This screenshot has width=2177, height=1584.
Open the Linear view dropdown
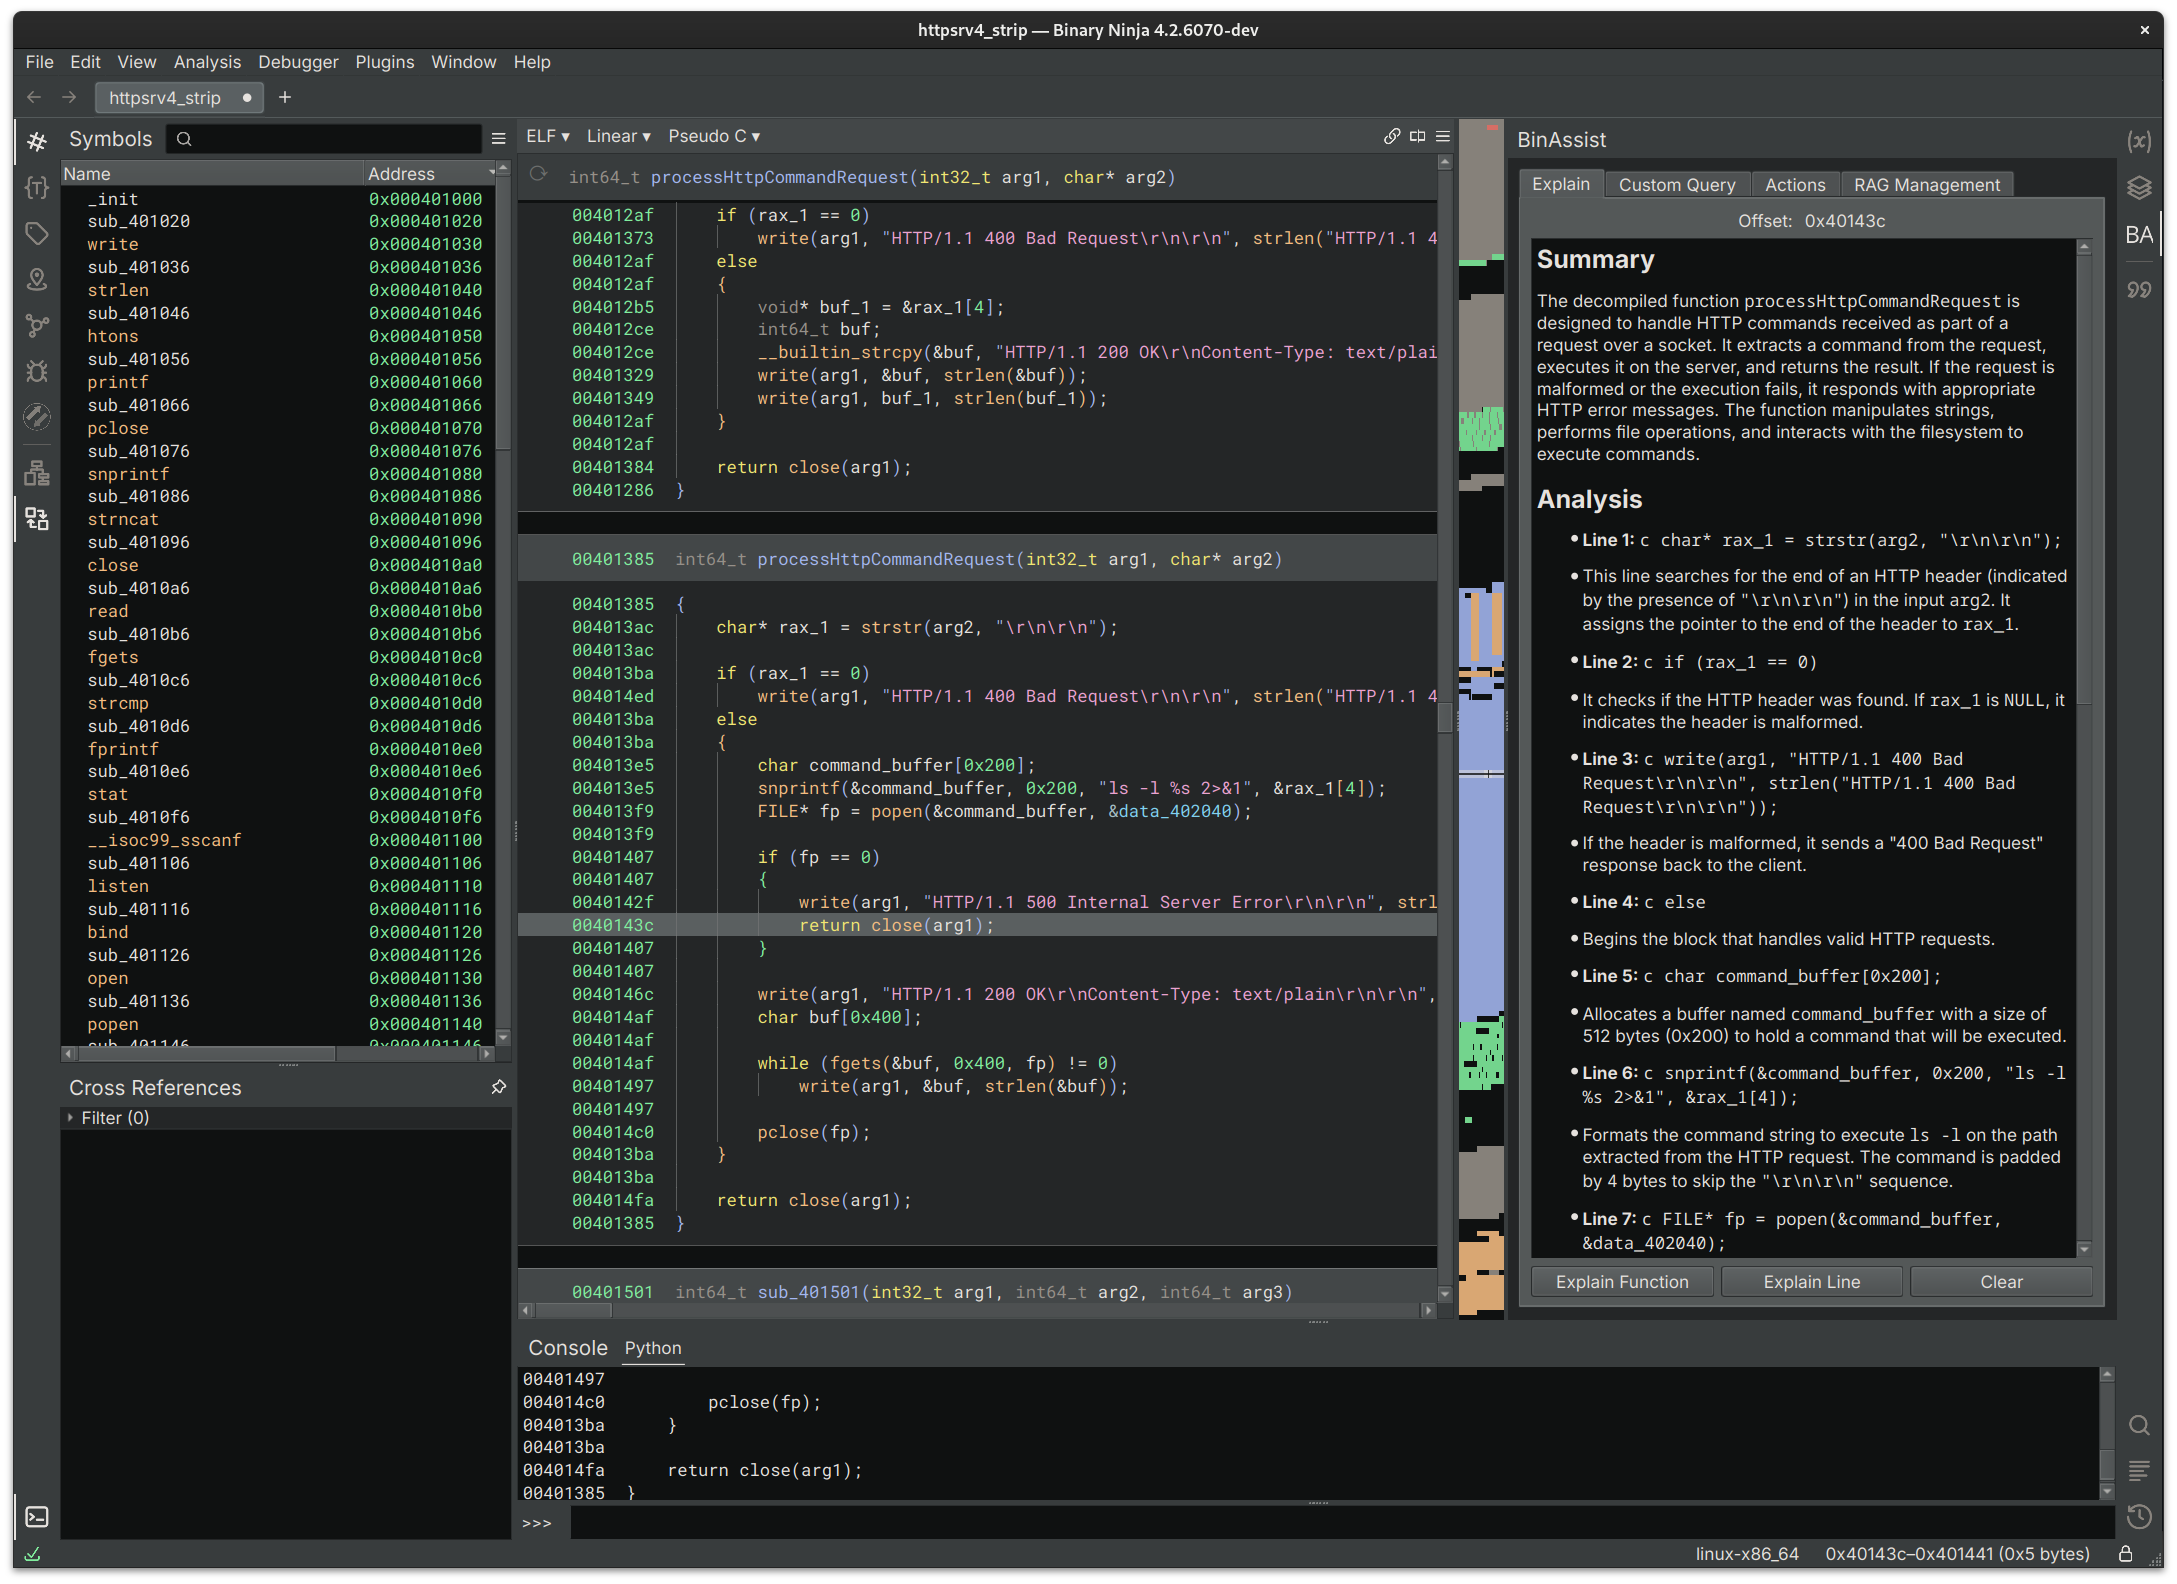612,139
